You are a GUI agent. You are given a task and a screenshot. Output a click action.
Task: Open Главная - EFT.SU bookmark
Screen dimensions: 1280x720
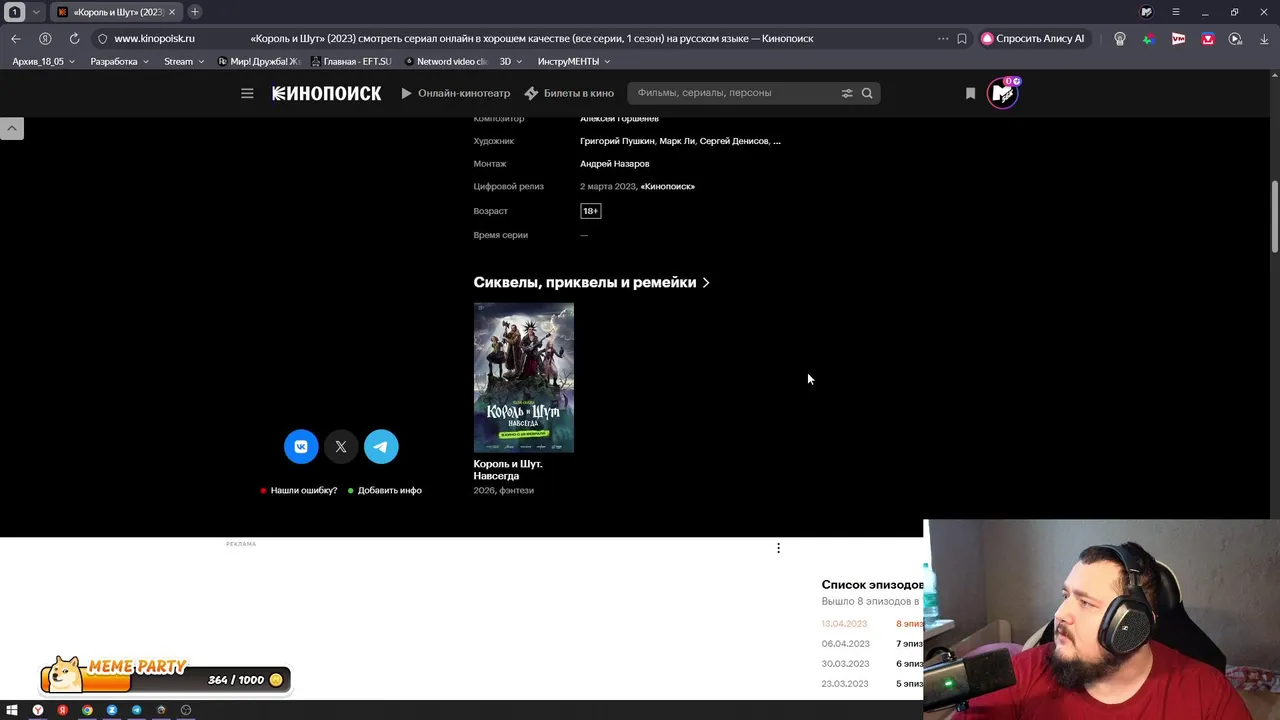click(x=351, y=61)
